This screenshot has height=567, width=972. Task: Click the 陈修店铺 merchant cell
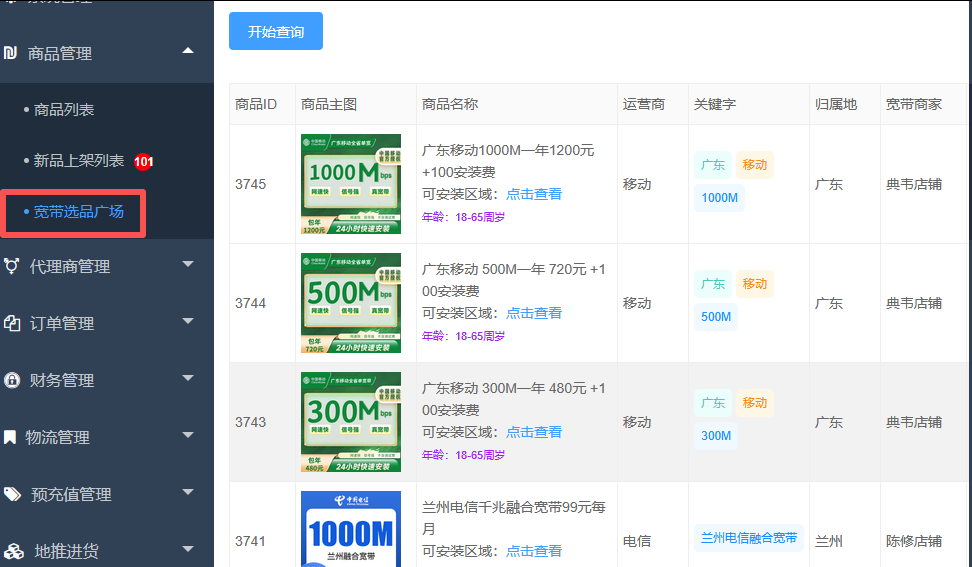914,541
